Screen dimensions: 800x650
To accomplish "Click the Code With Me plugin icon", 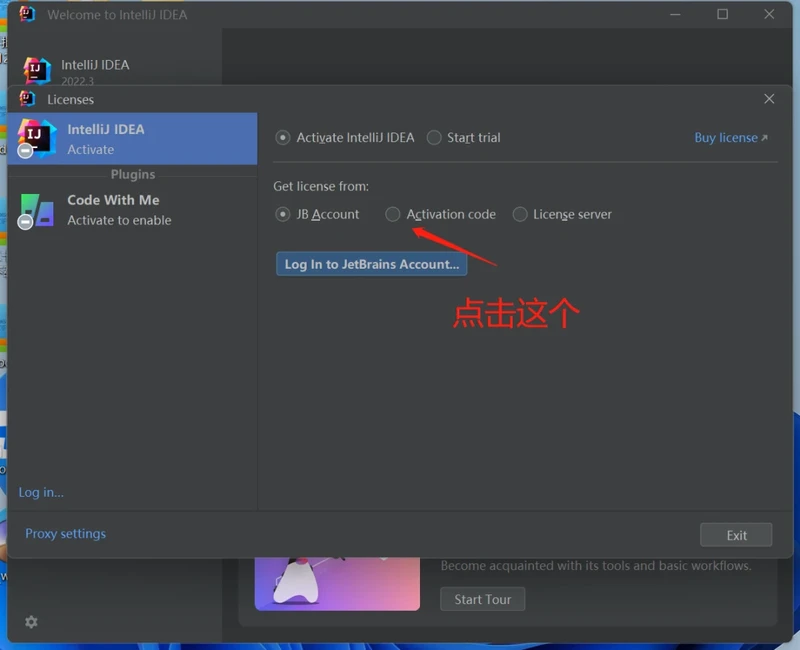I will (37, 210).
